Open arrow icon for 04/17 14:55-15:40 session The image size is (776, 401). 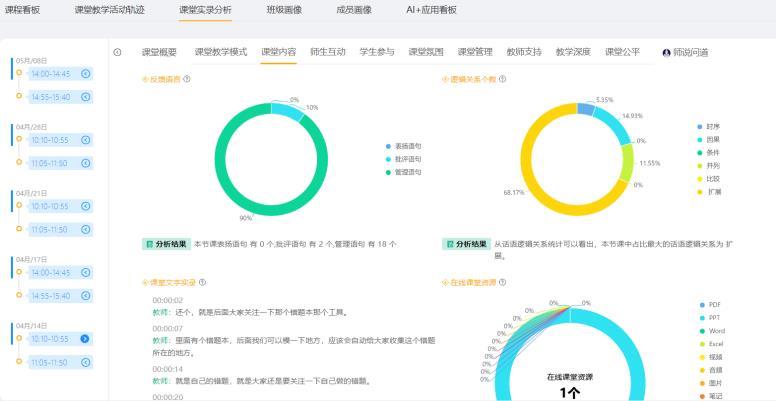coord(86,296)
